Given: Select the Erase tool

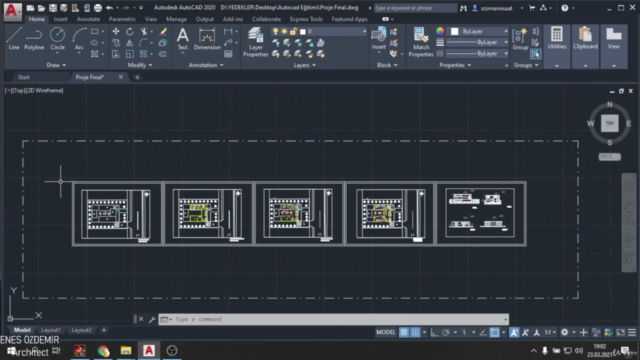Looking at the screenshot, I should (163, 31).
